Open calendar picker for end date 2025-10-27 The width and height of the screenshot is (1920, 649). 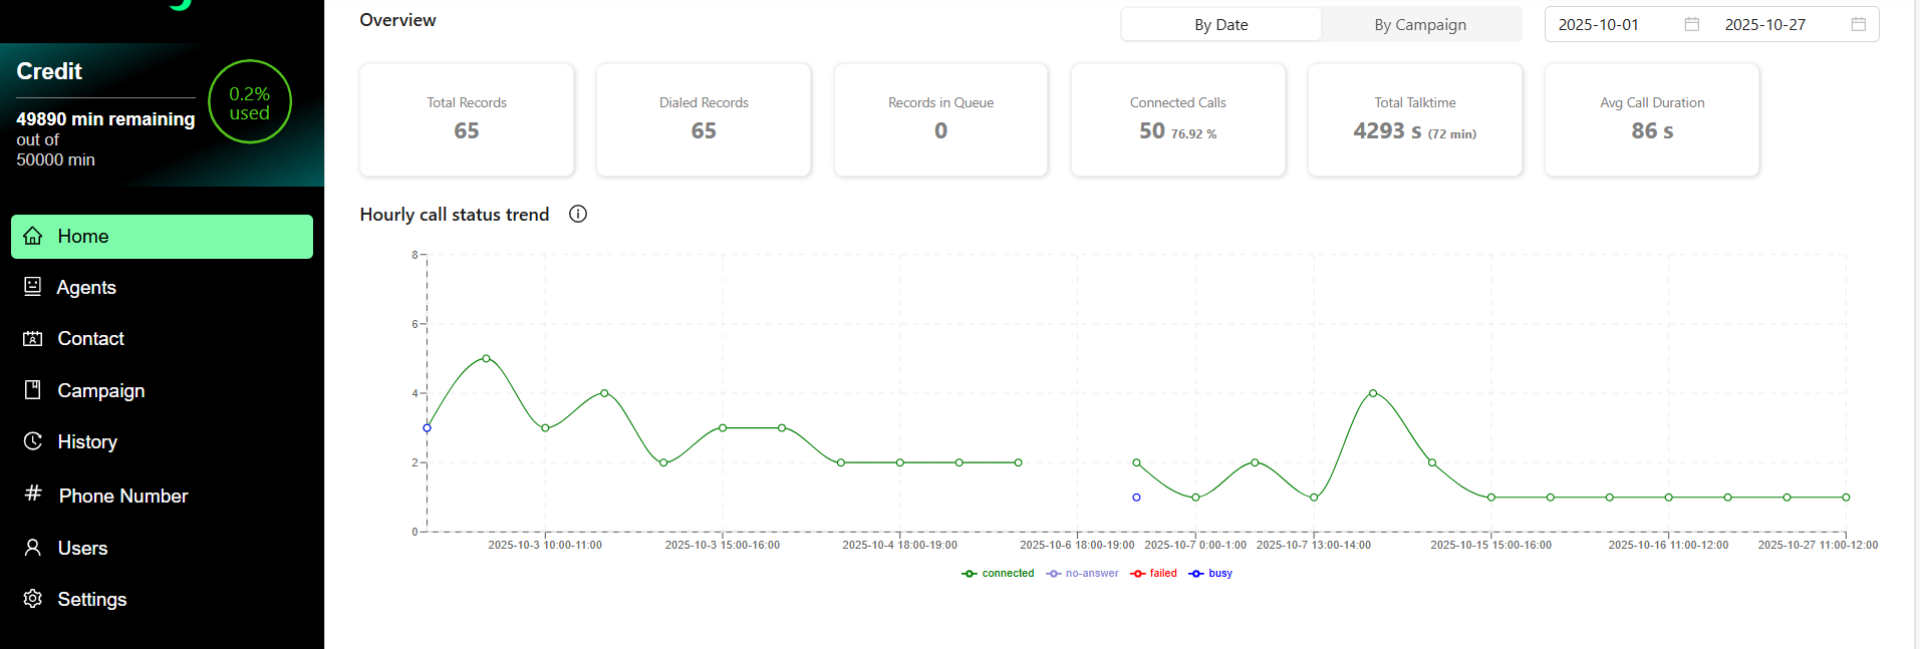coord(1858,24)
